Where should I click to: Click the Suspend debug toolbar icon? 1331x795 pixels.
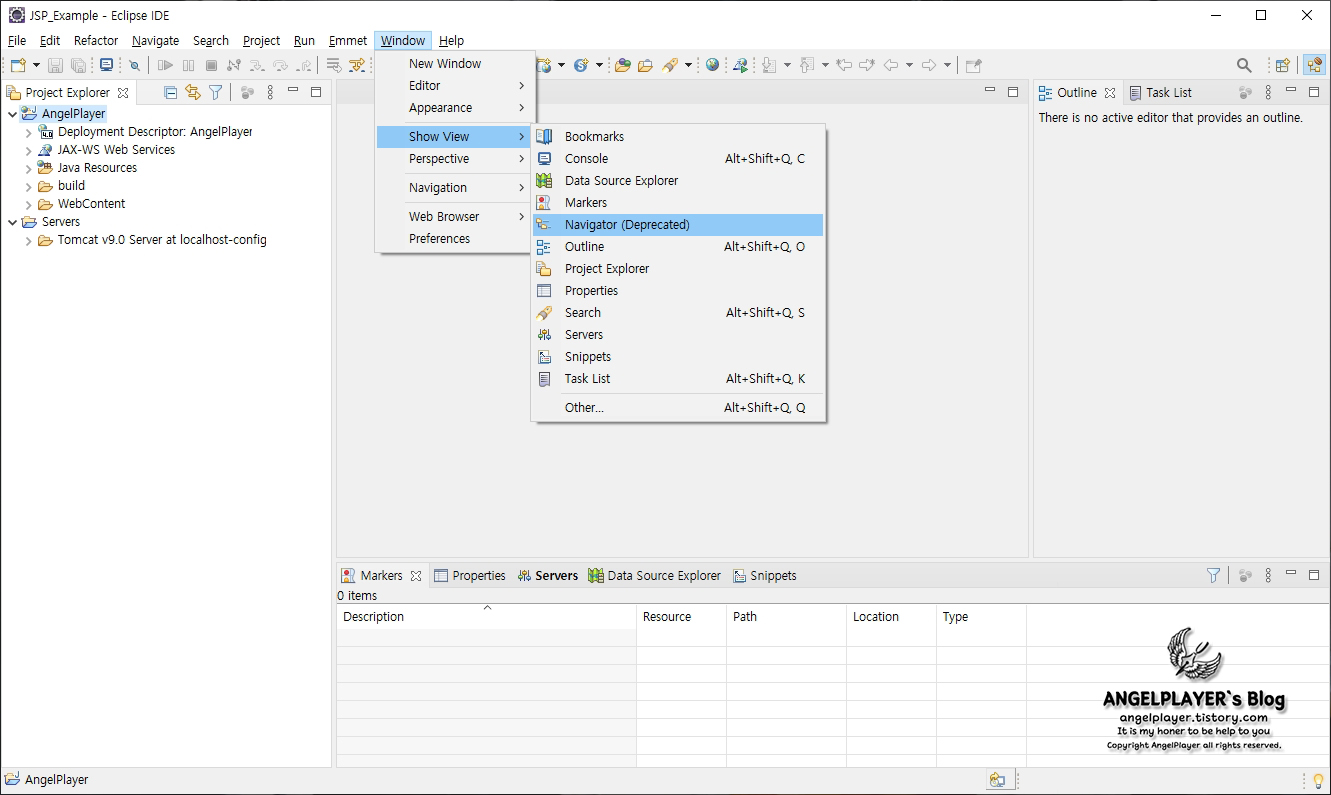(x=188, y=65)
